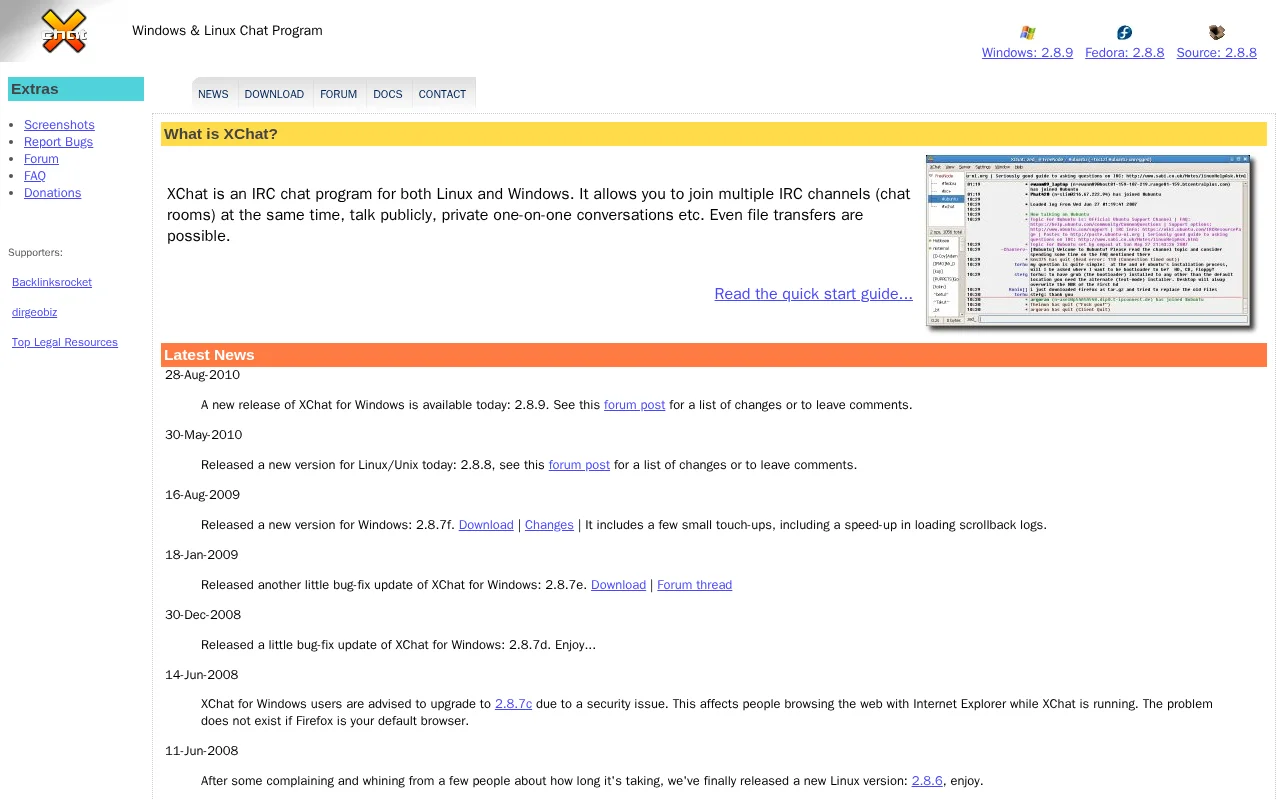This screenshot has width=1280, height=800.
Task: Click the Source package box icon
Action: click(1216, 33)
